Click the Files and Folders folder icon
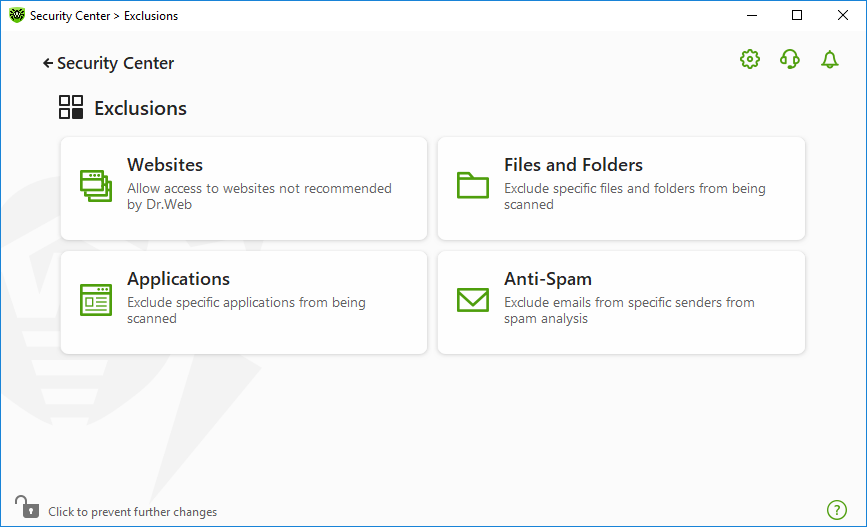 click(473, 185)
